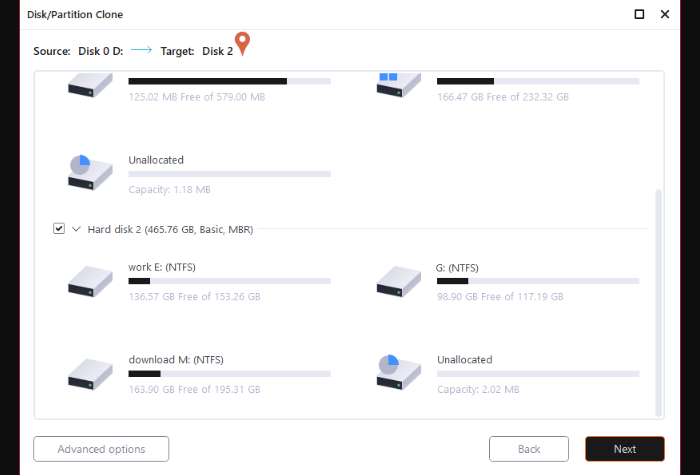Click the G: (NTFS) partition label
This screenshot has width=700, height=475.
click(x=457, y=267)
